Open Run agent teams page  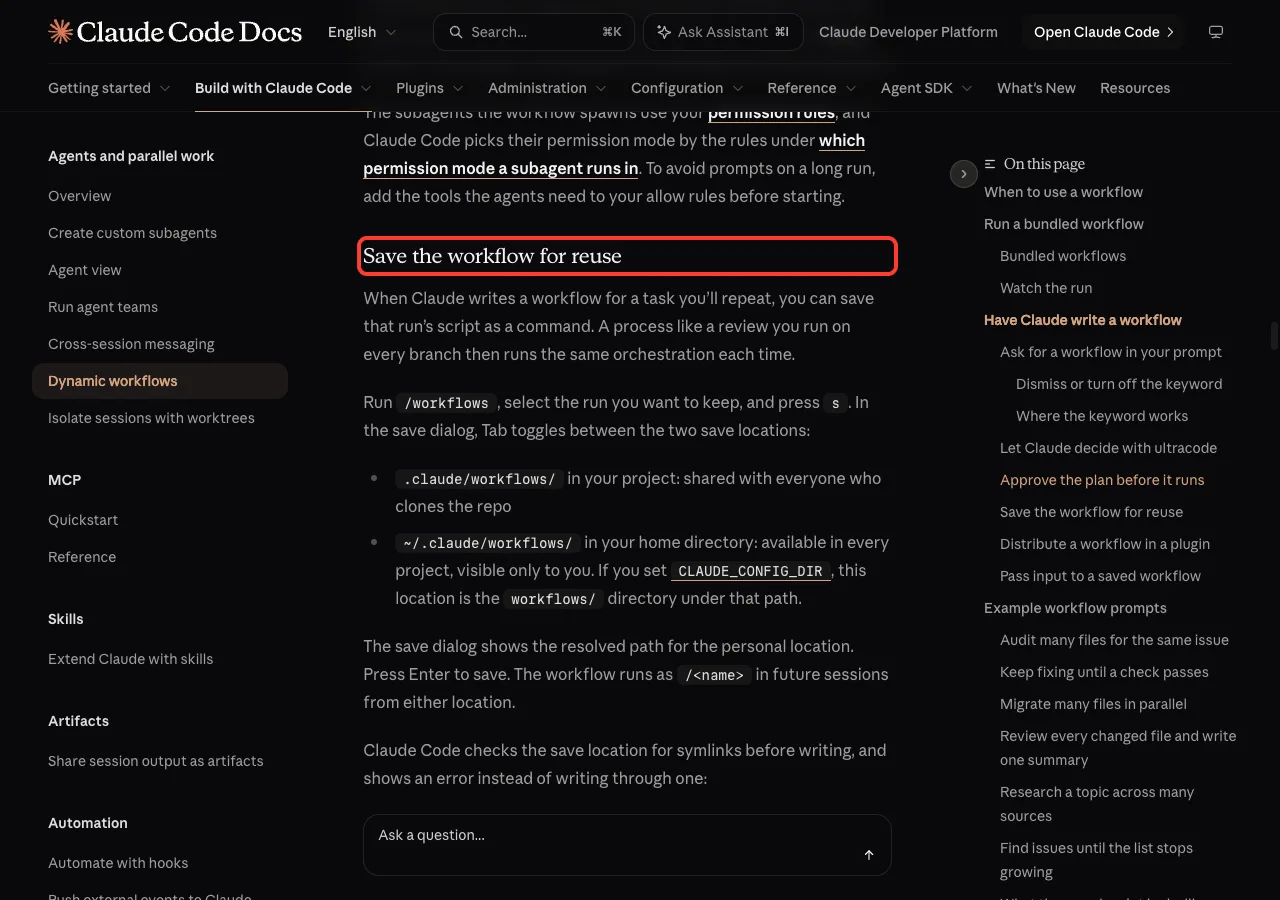pyautogui.click(x=103, y=307)
